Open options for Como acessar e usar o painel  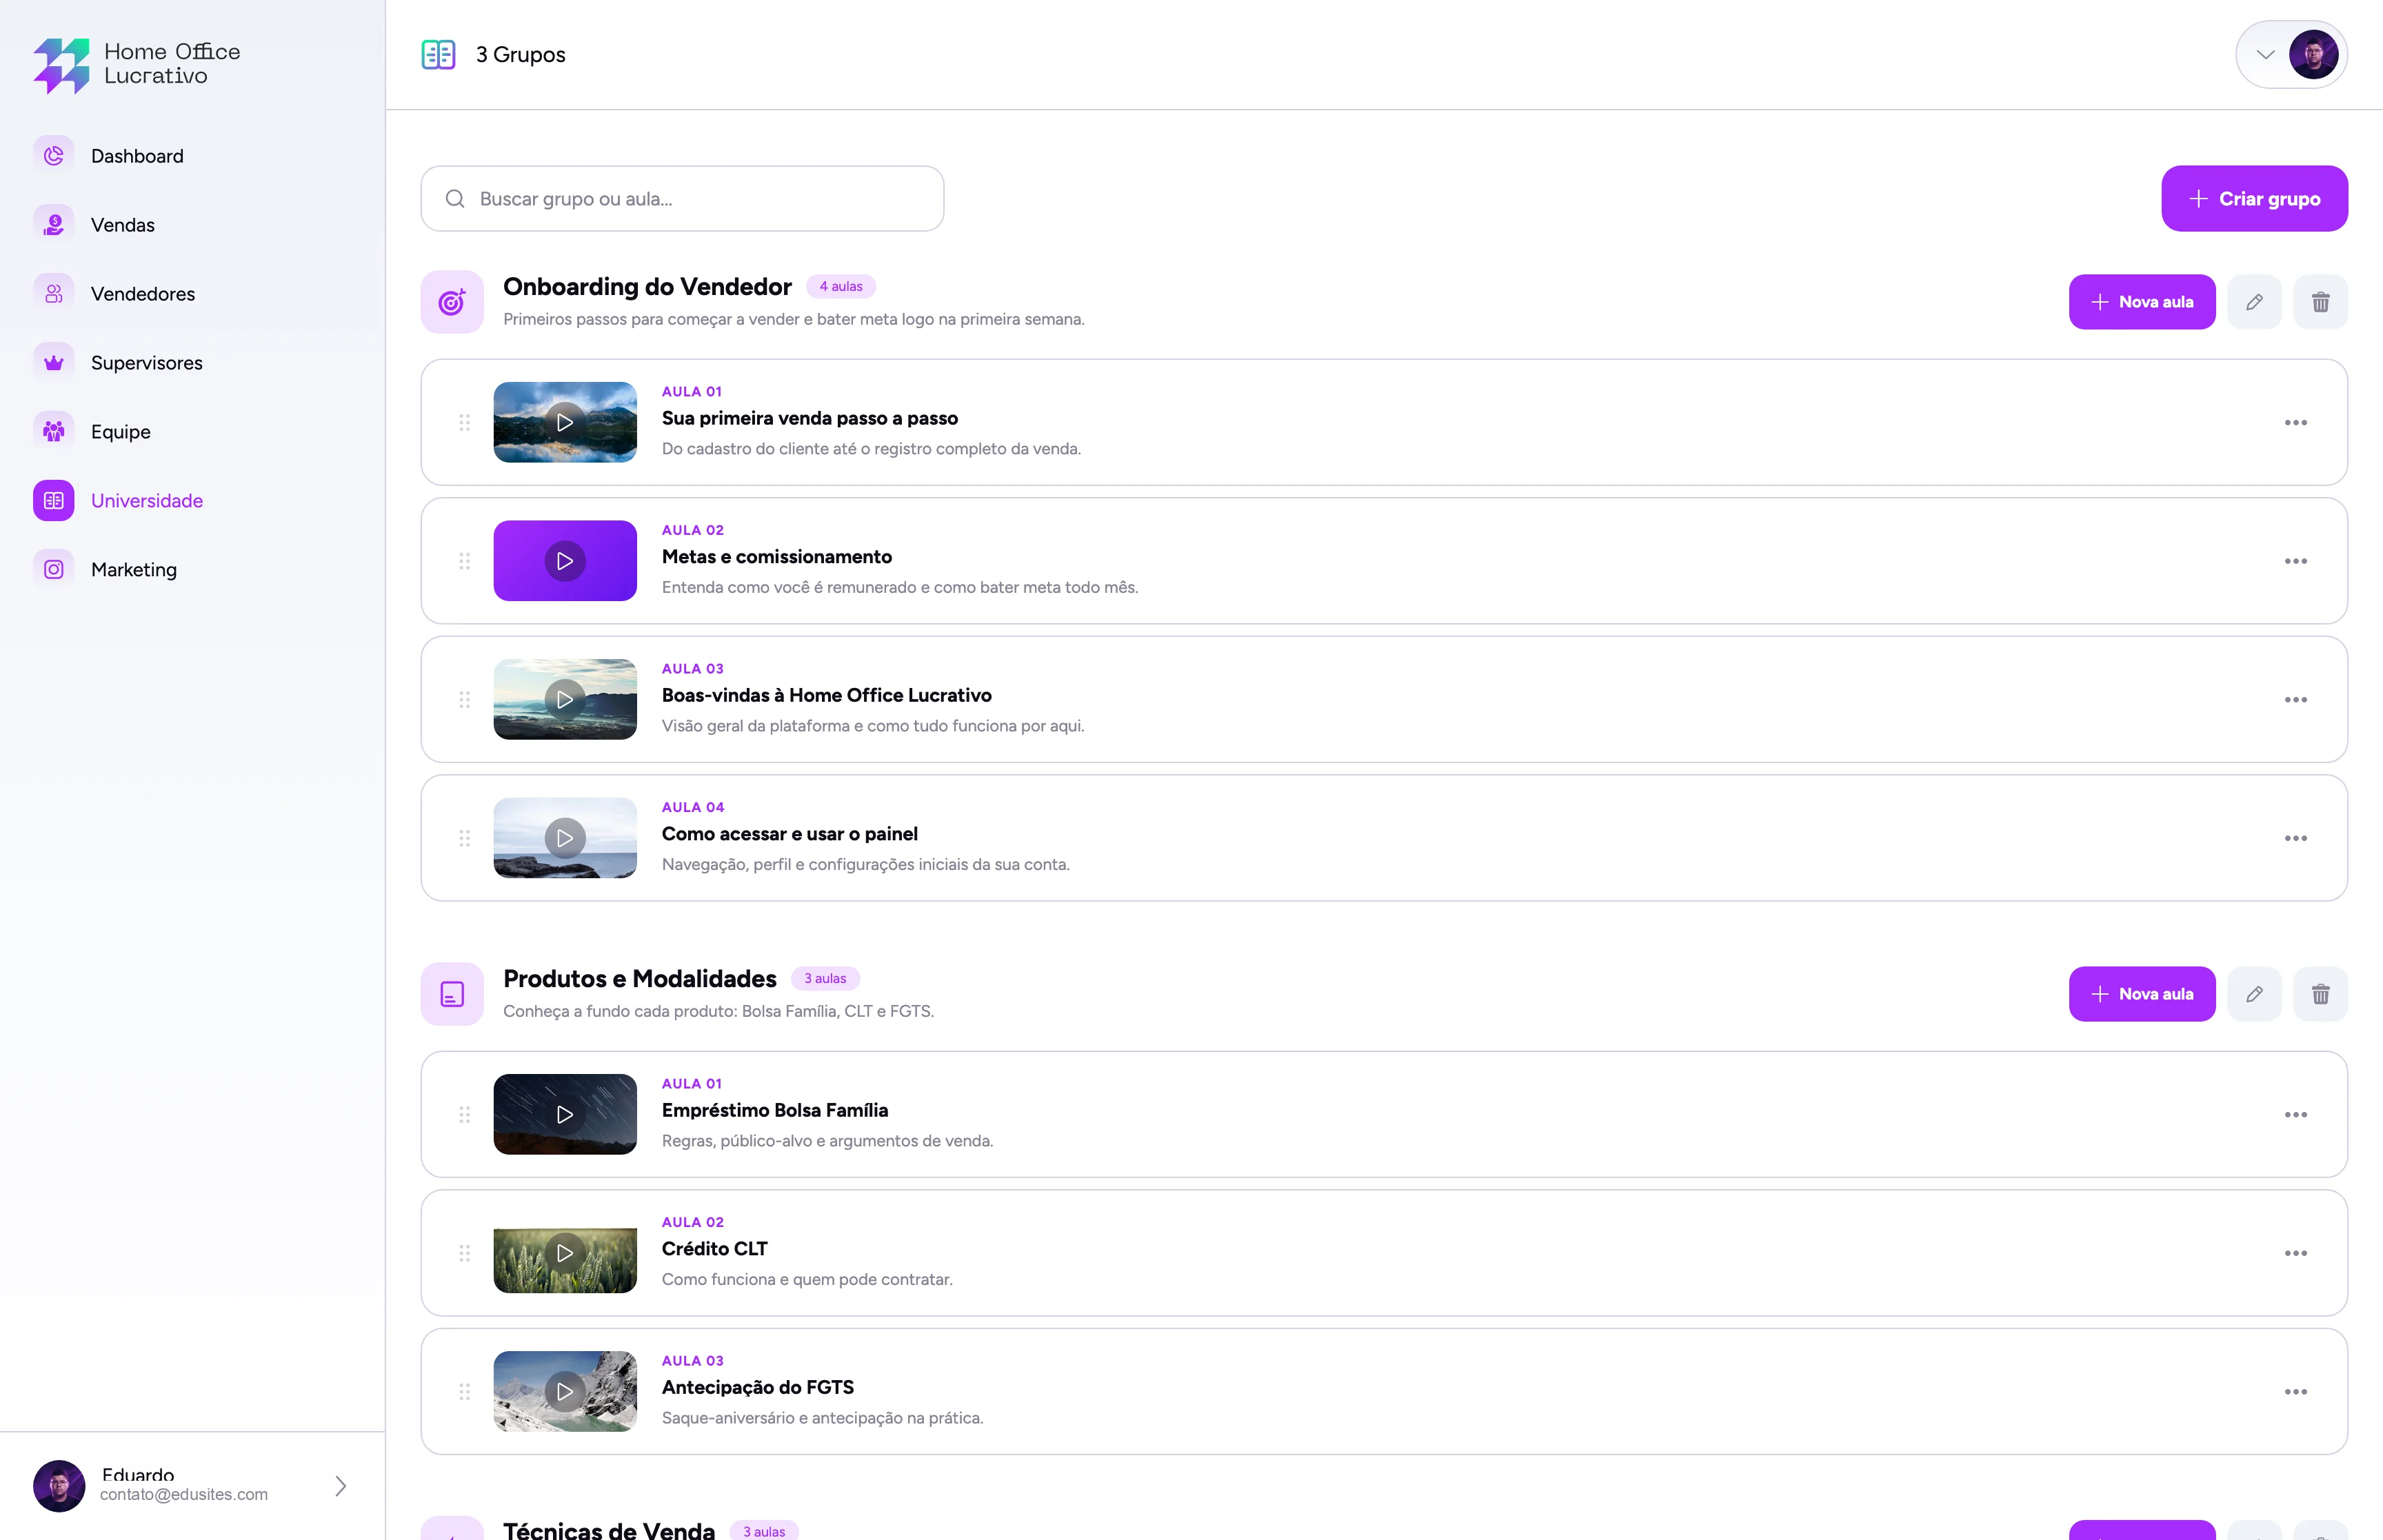[2295, 838]
